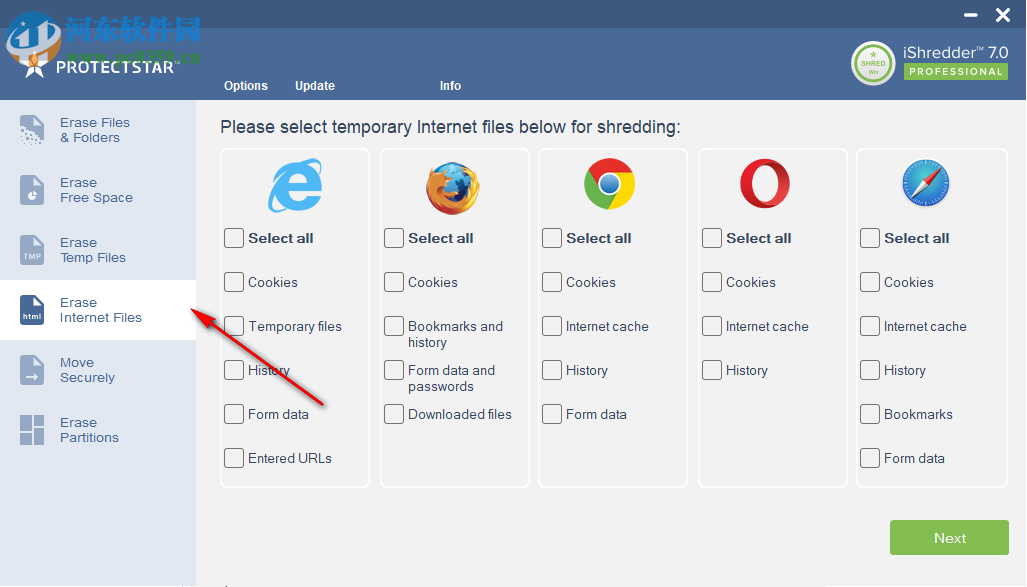The height and width of the screenshot is (587, 1027).
Task: Tick Internet Explorer Entered URLs checkbox
Action: (x=234, y=458)
